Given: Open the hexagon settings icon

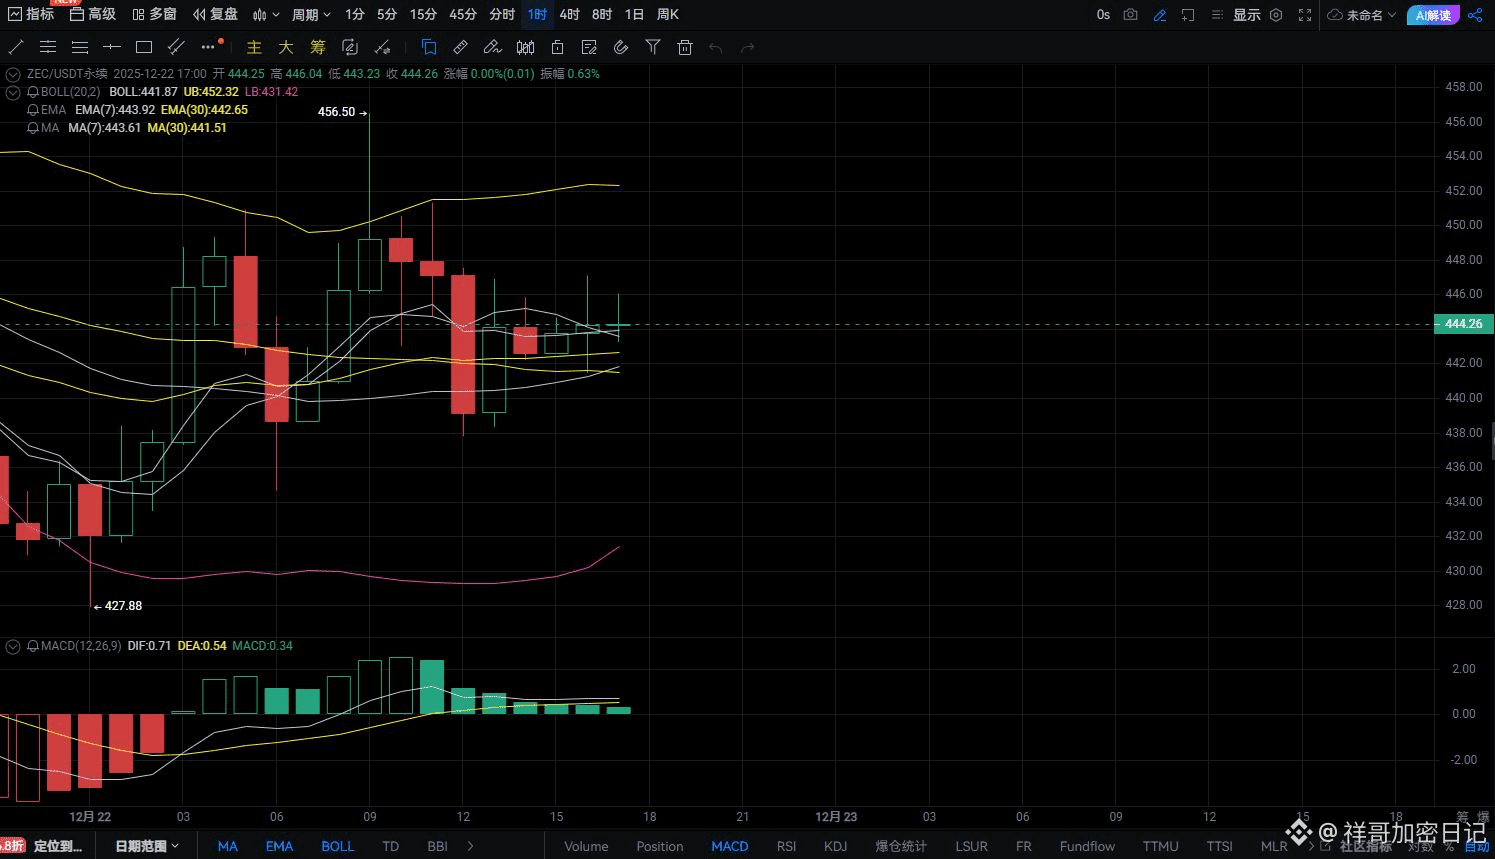Looking at the screenshot, I should tap(1276, 15).
